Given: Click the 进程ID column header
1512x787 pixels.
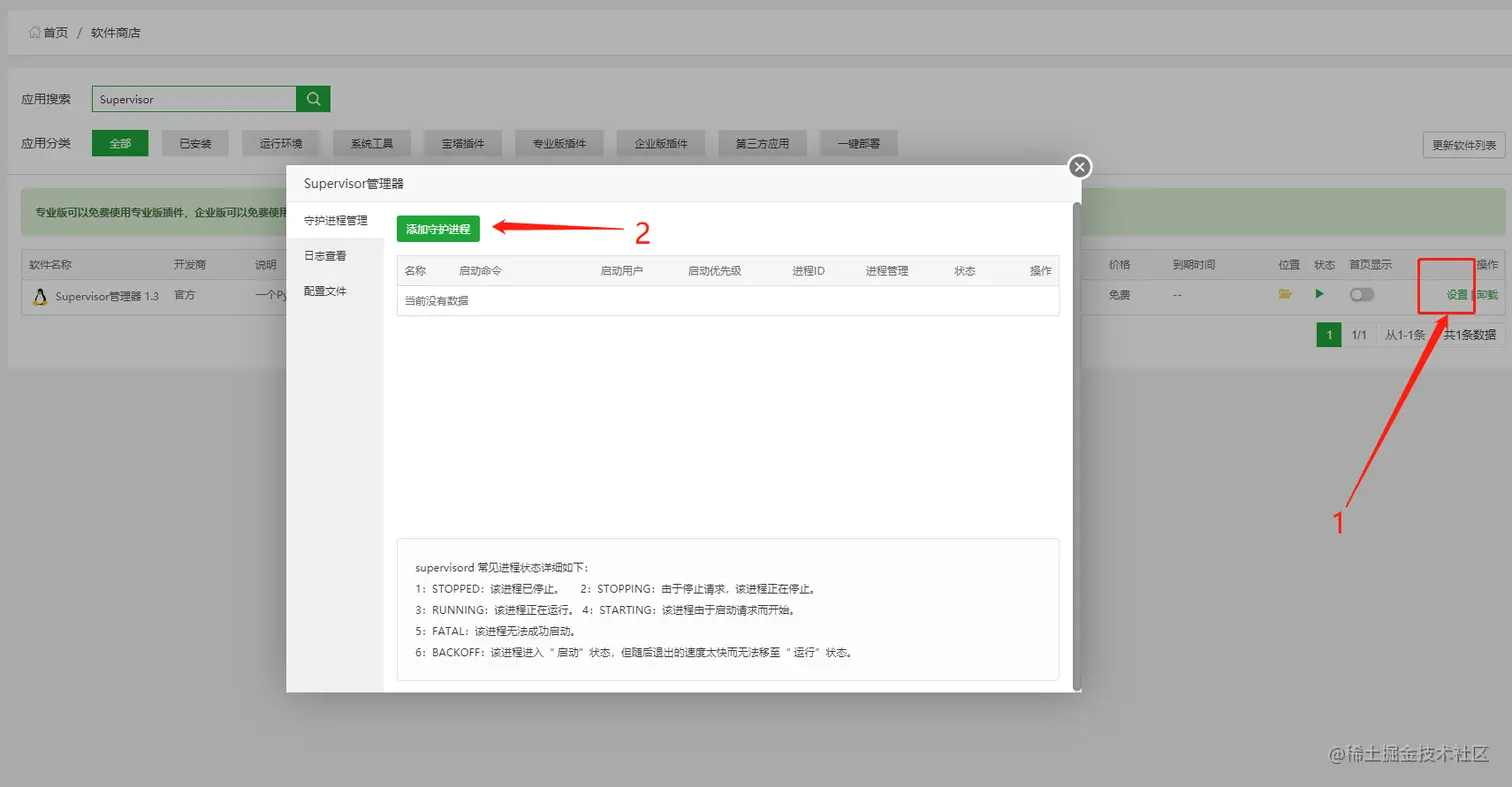Looking at the screenshot, I should (x=808, y=271).
